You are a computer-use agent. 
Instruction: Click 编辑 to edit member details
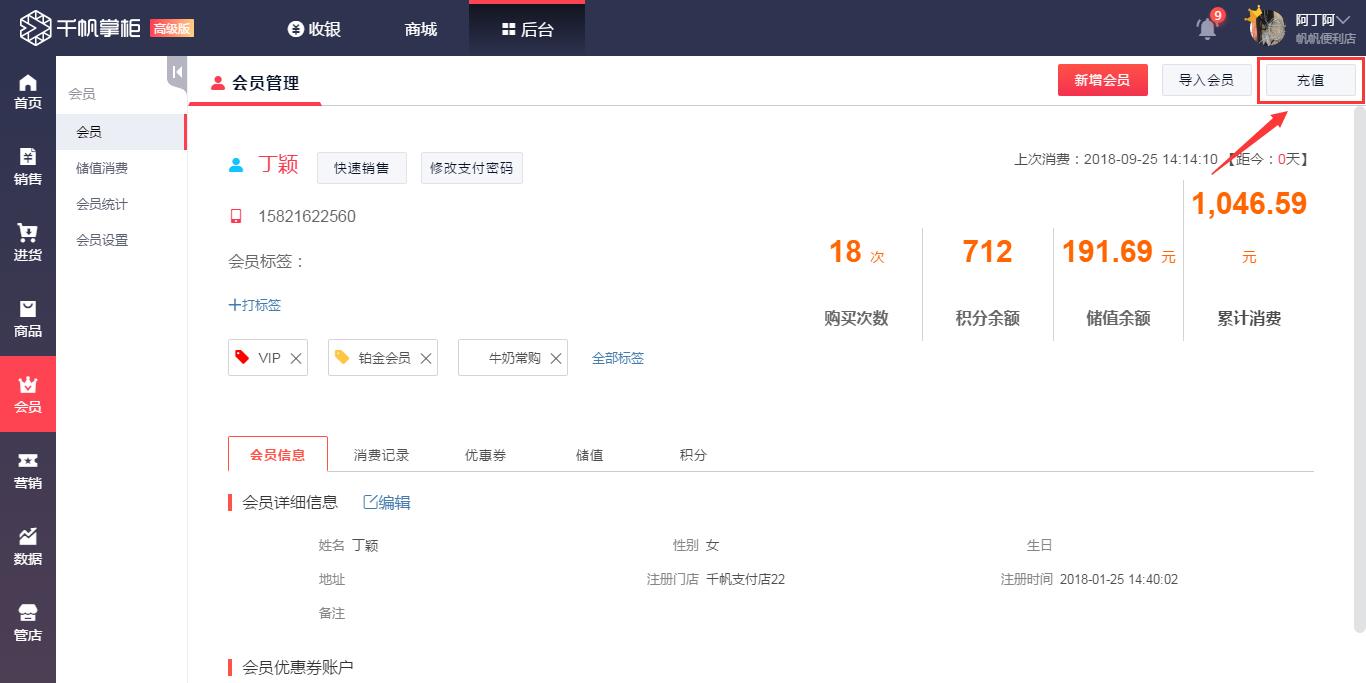(x=387, y=503)
